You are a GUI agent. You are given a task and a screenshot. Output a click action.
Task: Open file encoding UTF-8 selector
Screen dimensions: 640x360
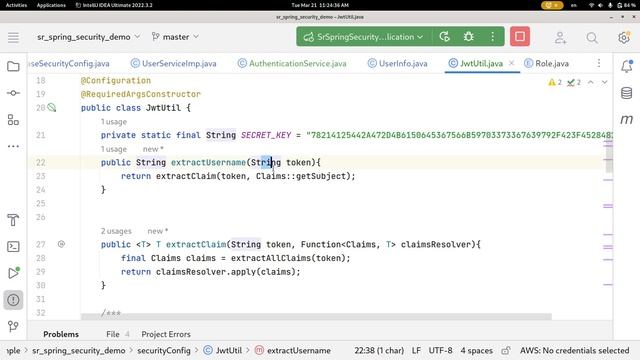coord(440,351)
